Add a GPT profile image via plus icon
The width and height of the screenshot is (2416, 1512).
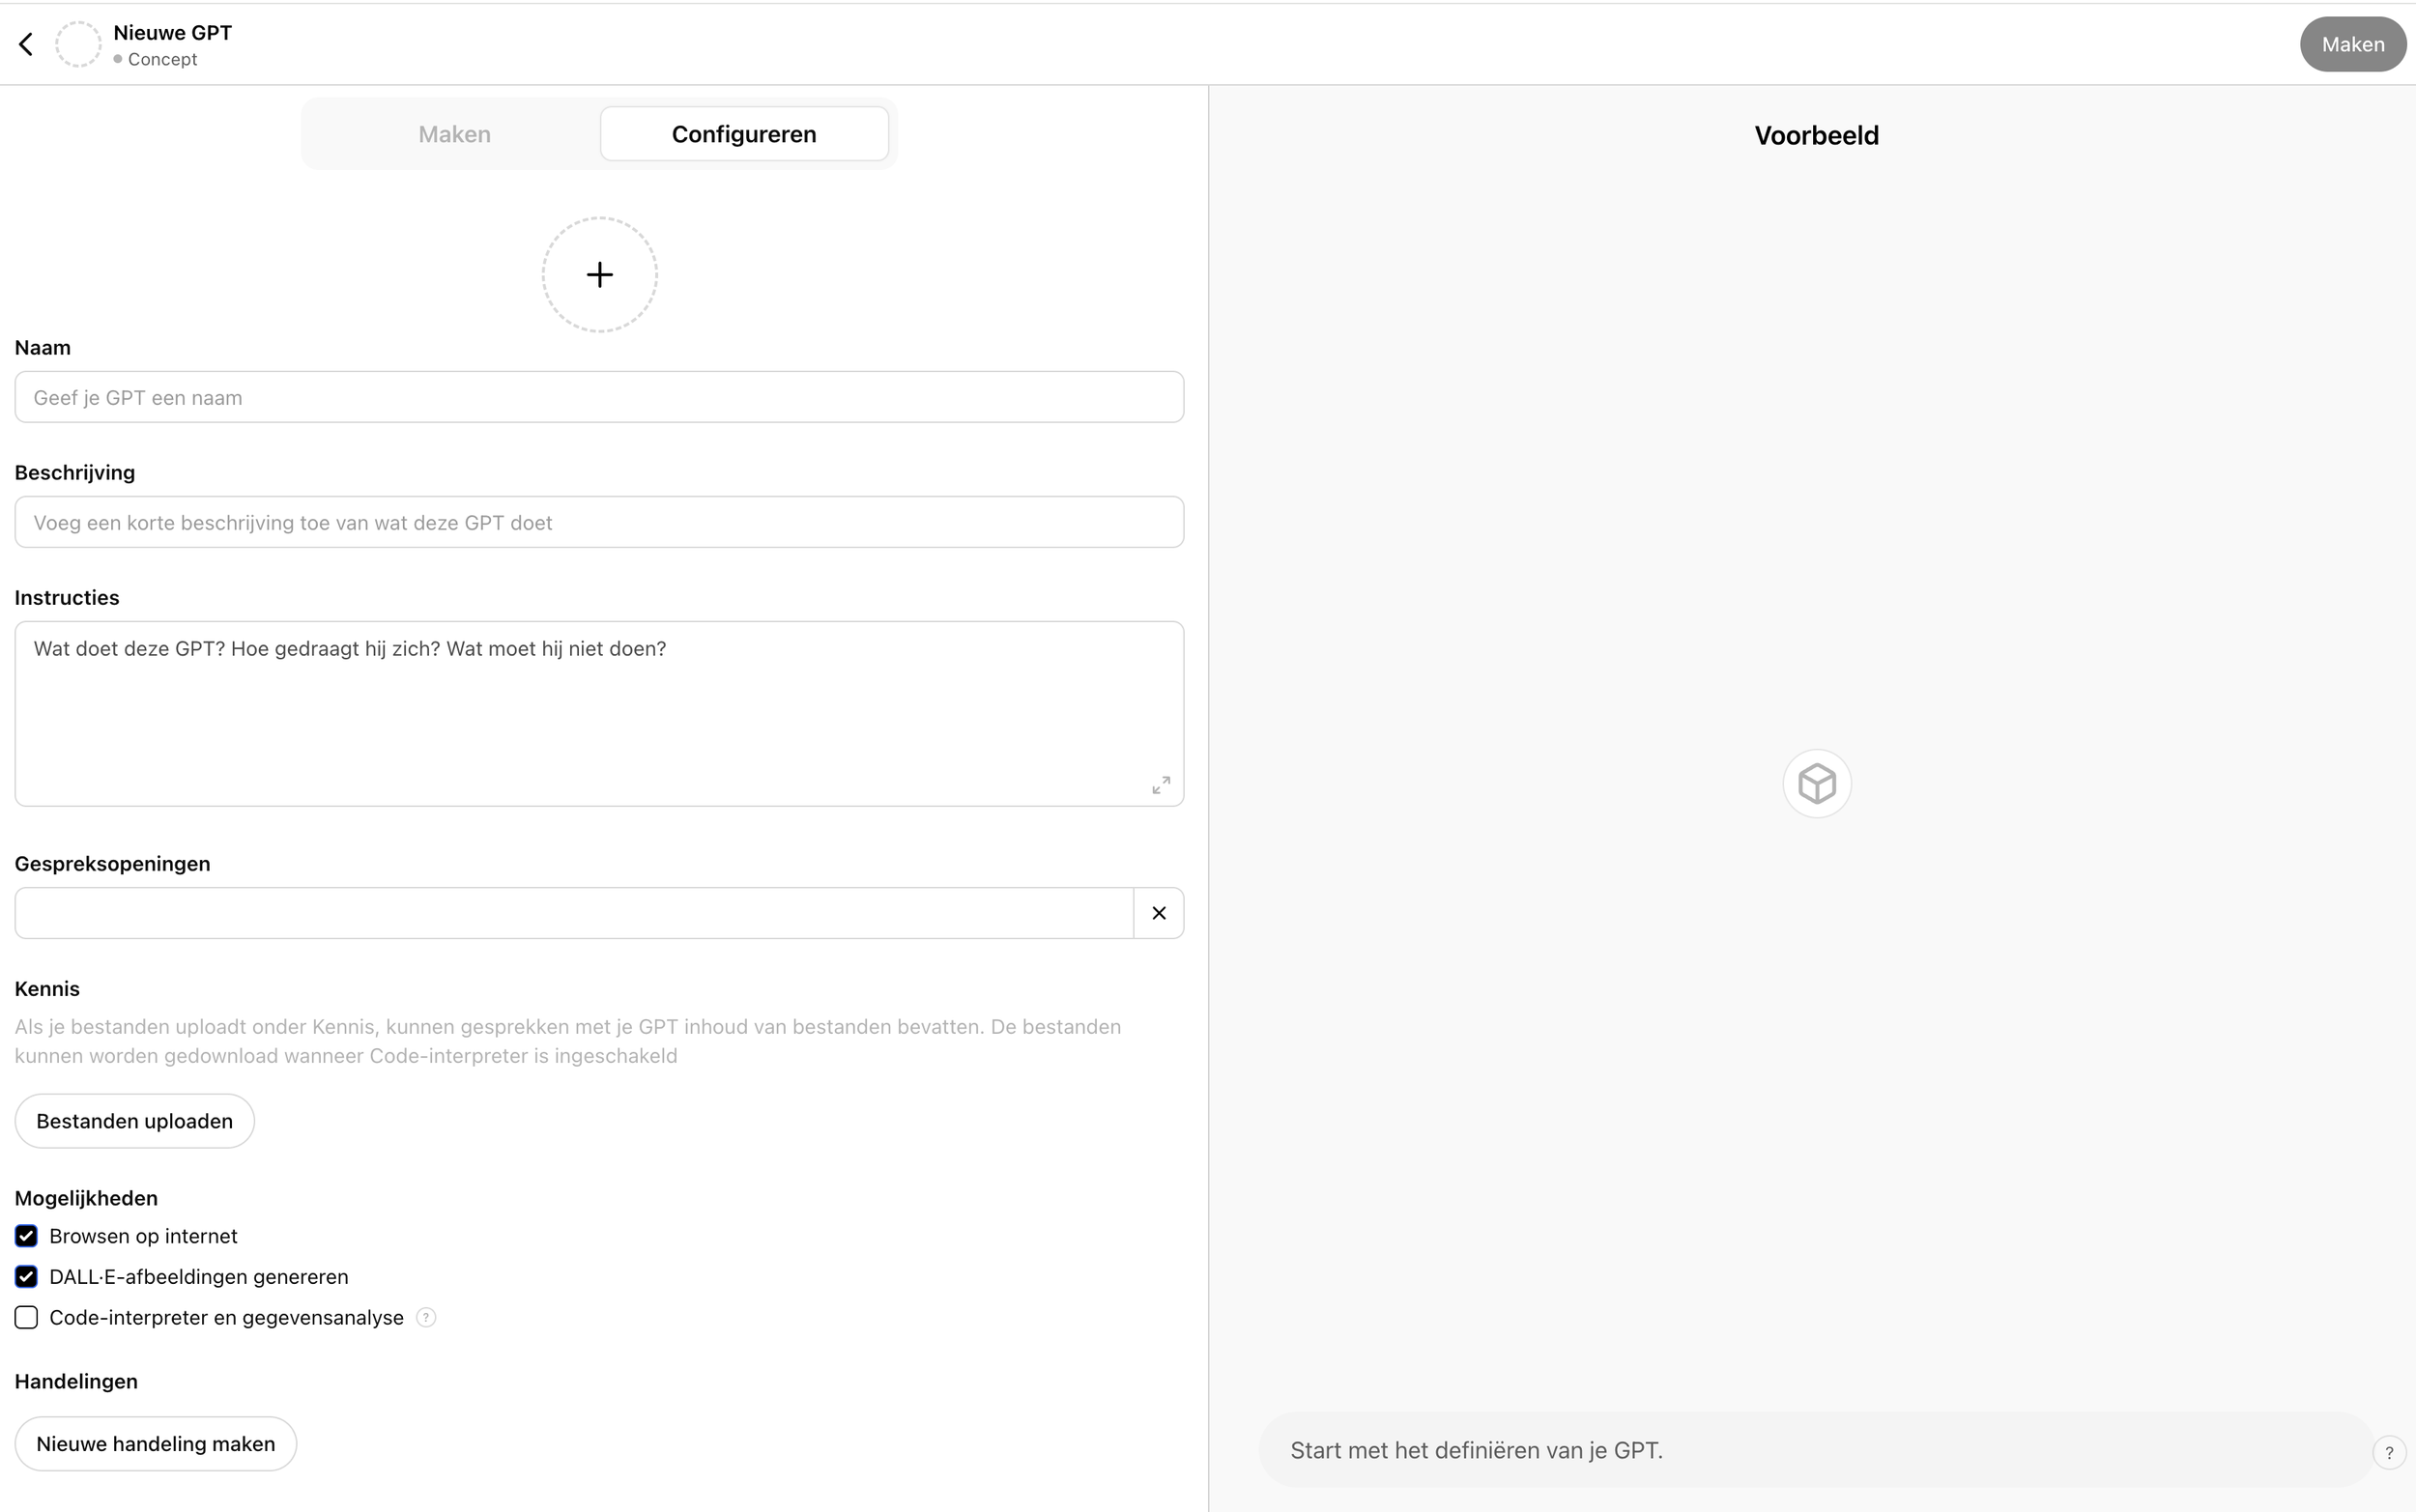[x=599, y=274]
